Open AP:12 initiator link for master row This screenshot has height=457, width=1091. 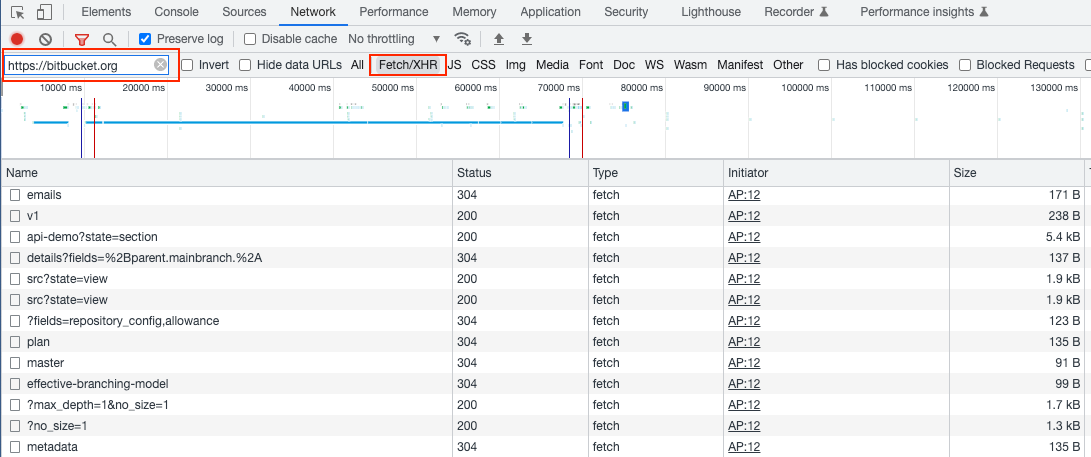[744, 362]
